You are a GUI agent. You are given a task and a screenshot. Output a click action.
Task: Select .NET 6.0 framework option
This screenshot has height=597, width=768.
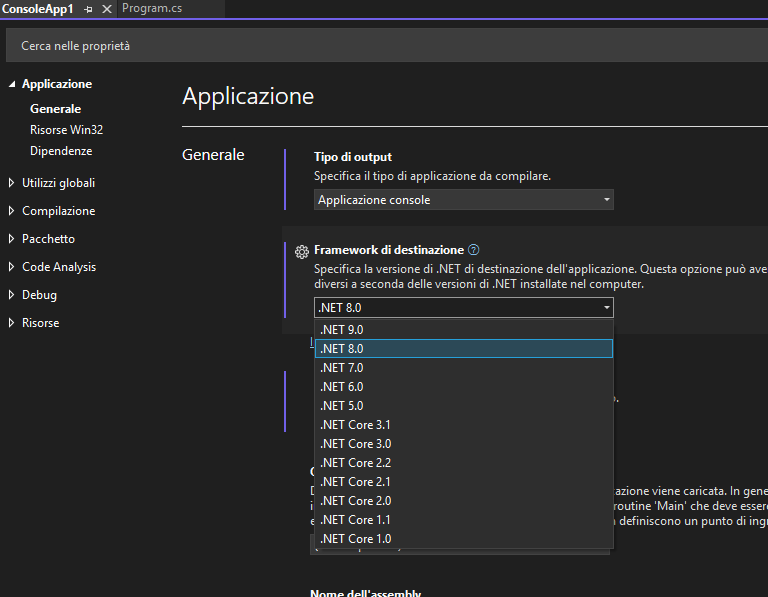(x=341, y=387)
